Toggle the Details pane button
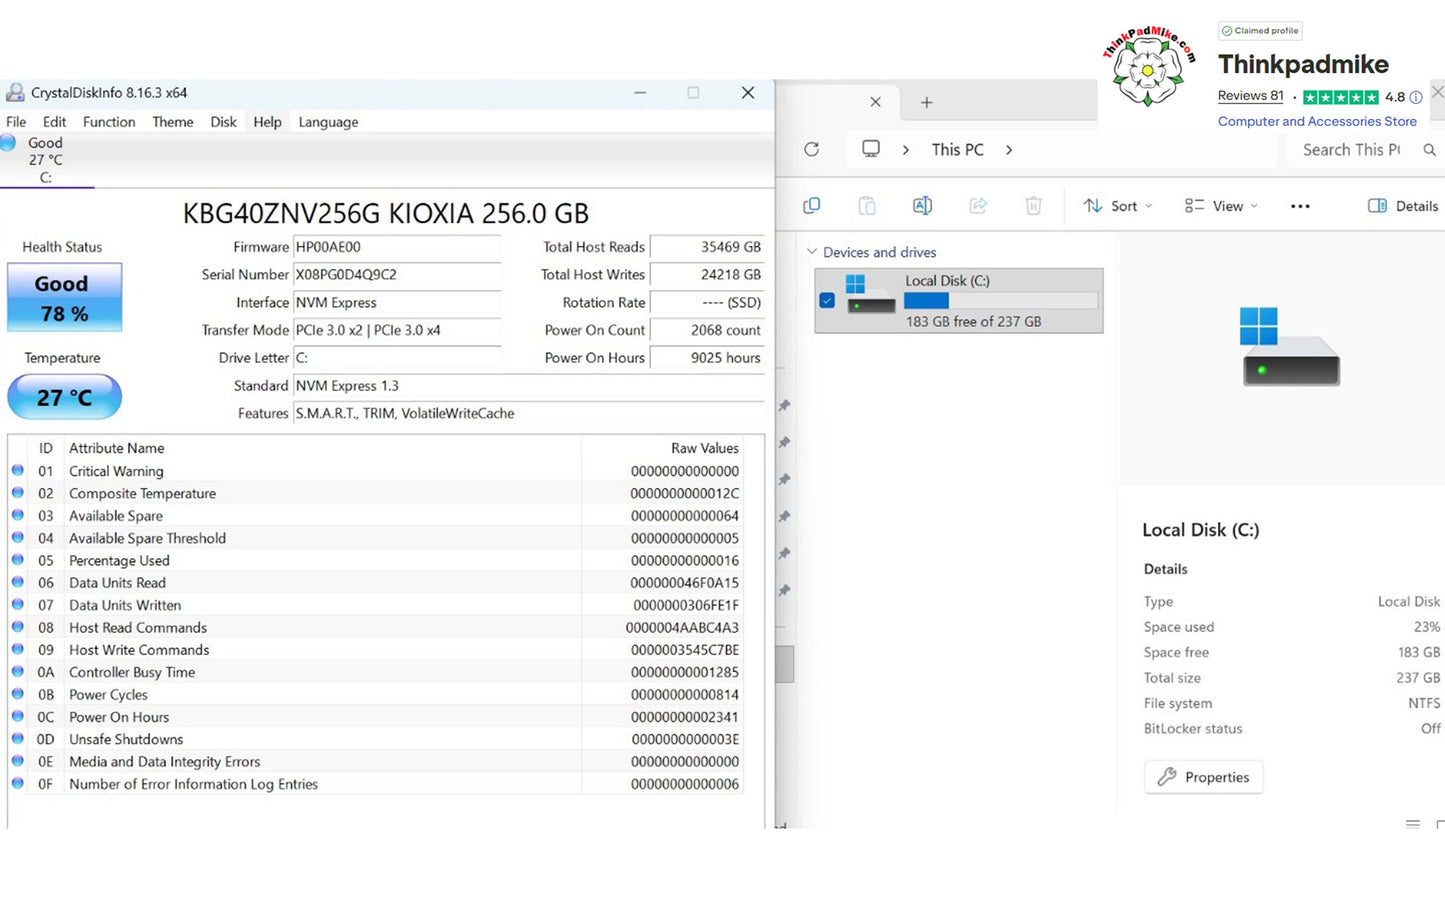The width and height of the screenshot is (1445, 908). coord(1403,206)
